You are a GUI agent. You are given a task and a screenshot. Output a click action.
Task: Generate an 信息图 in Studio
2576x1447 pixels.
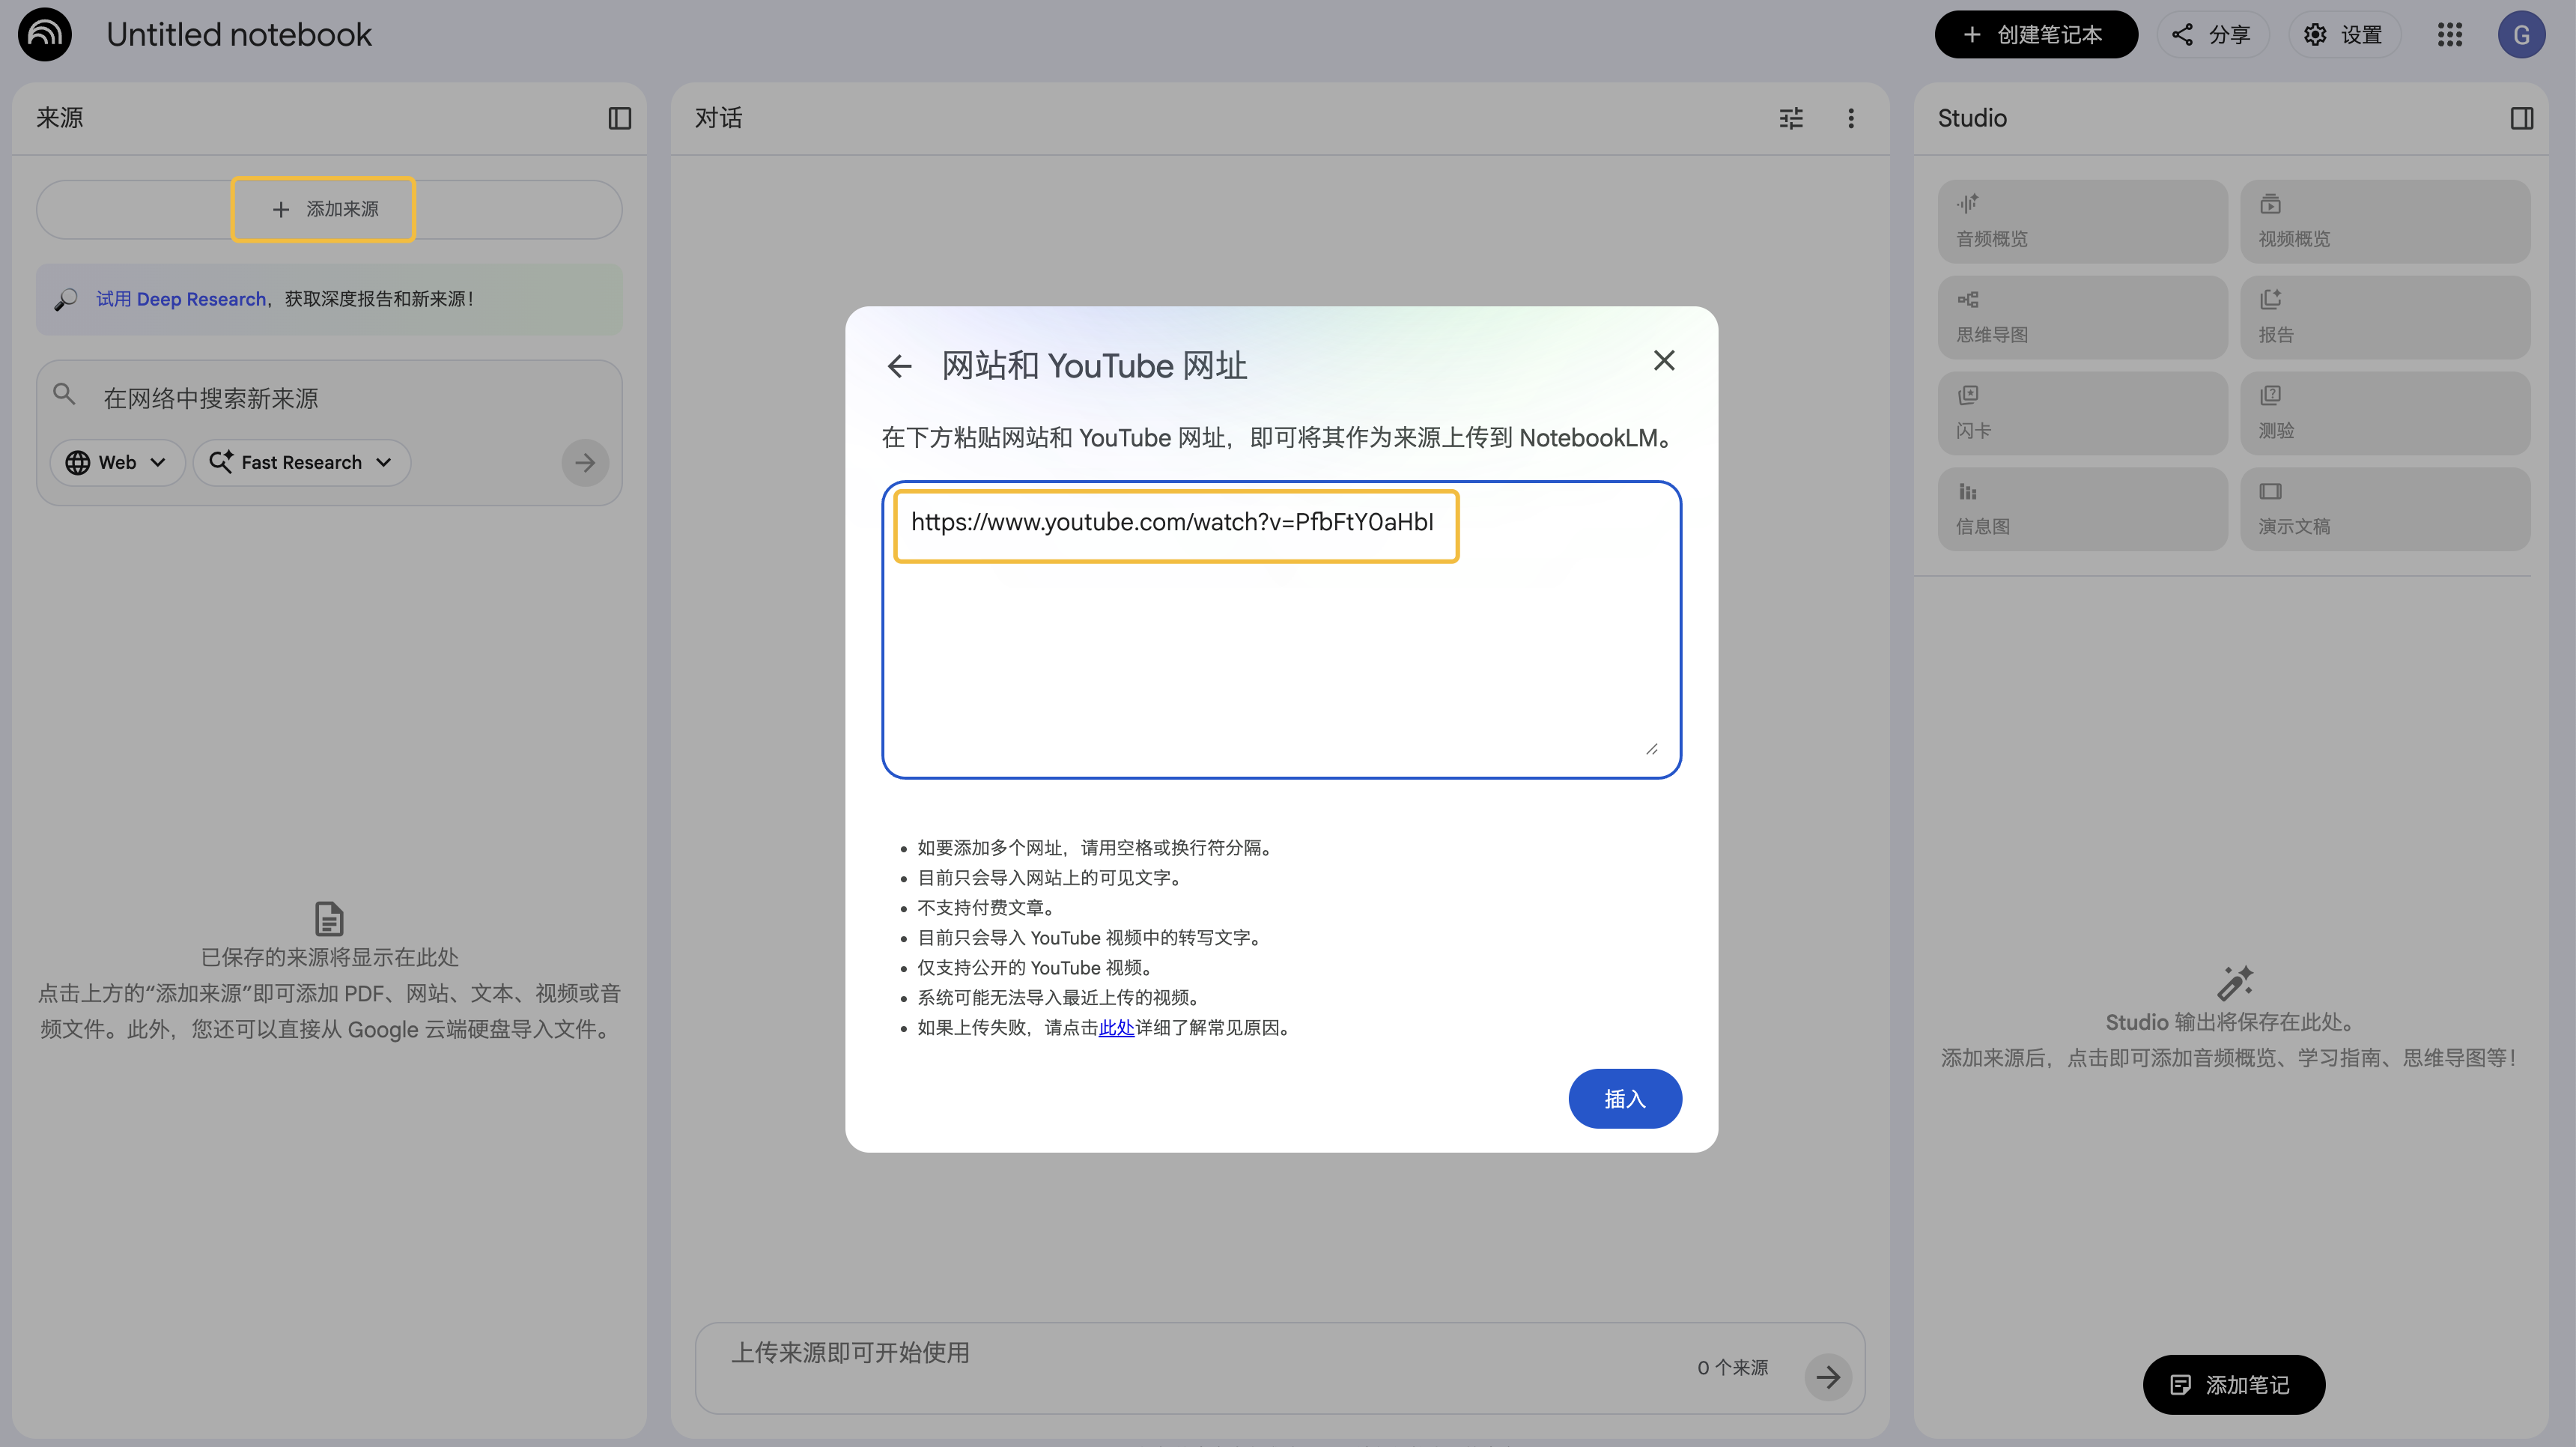[2082, 508]
